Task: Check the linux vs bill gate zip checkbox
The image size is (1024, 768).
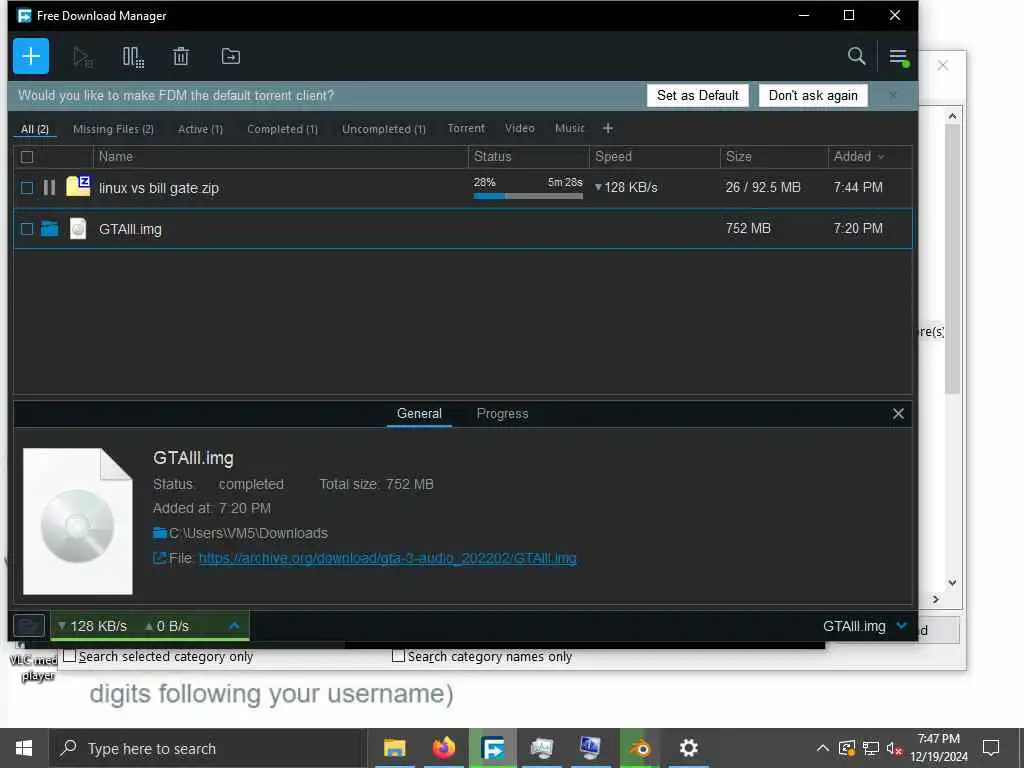Action: point(27,188)
